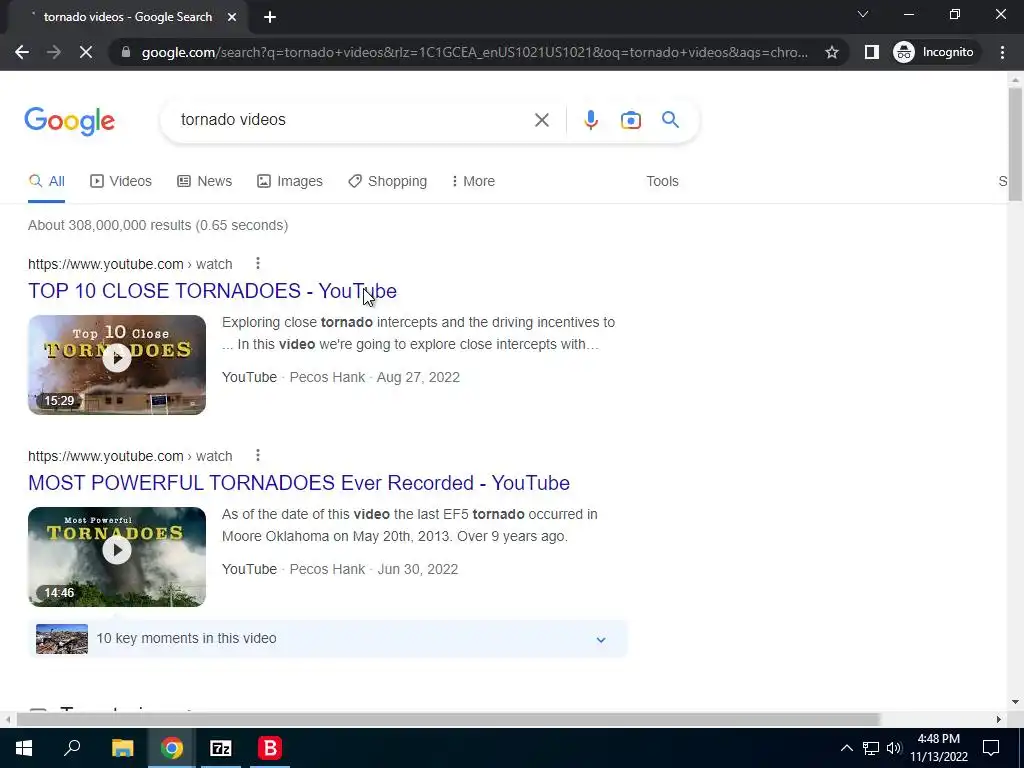
Task: Open options for MOST POWERFUL TORNADOES result
Action: [258, 455]
